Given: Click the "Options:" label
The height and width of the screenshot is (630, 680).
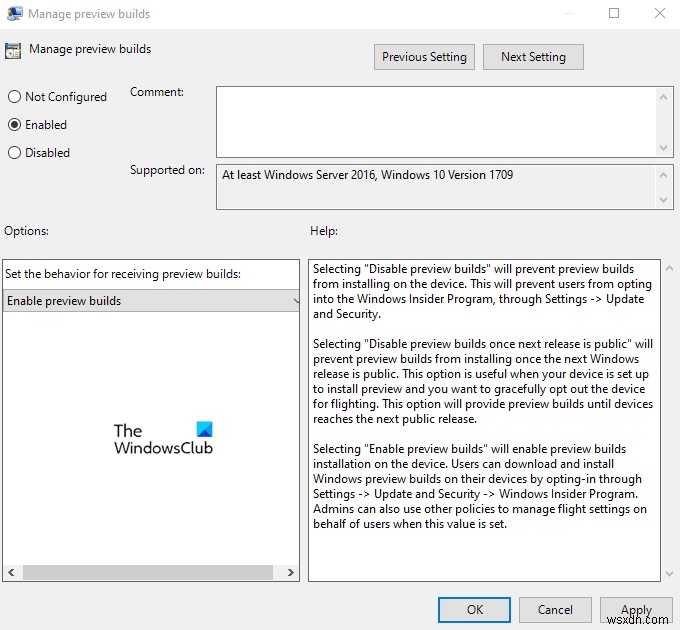Looking at the screenshot, I should [26, 231].
